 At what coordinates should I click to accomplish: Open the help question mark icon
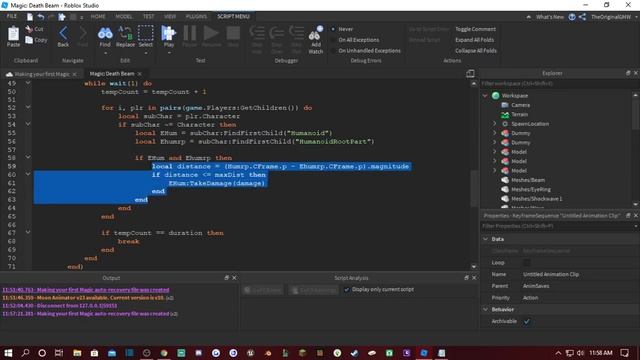572,17
